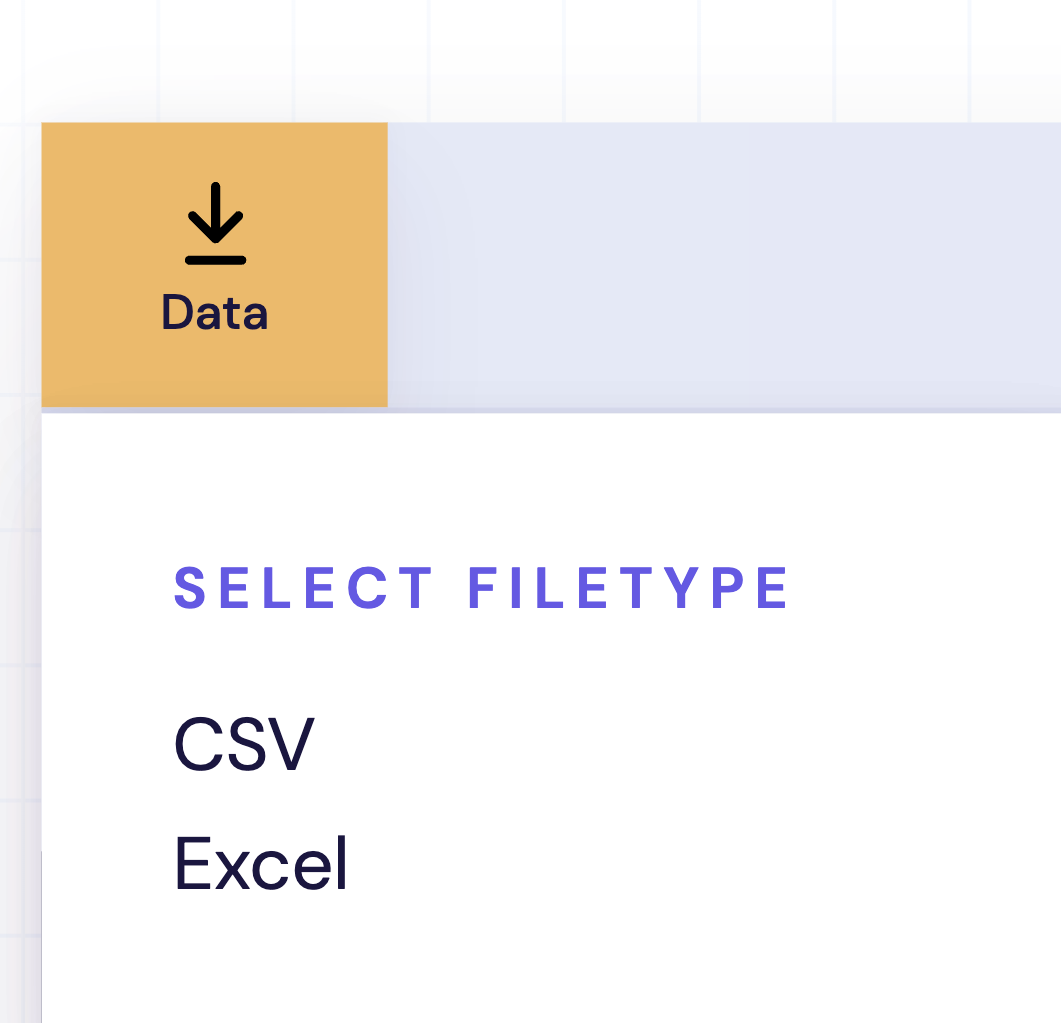Screen dimensions: 1061x1023
Task: Click the horizontal base line of download icon
Action: [215, 260]
